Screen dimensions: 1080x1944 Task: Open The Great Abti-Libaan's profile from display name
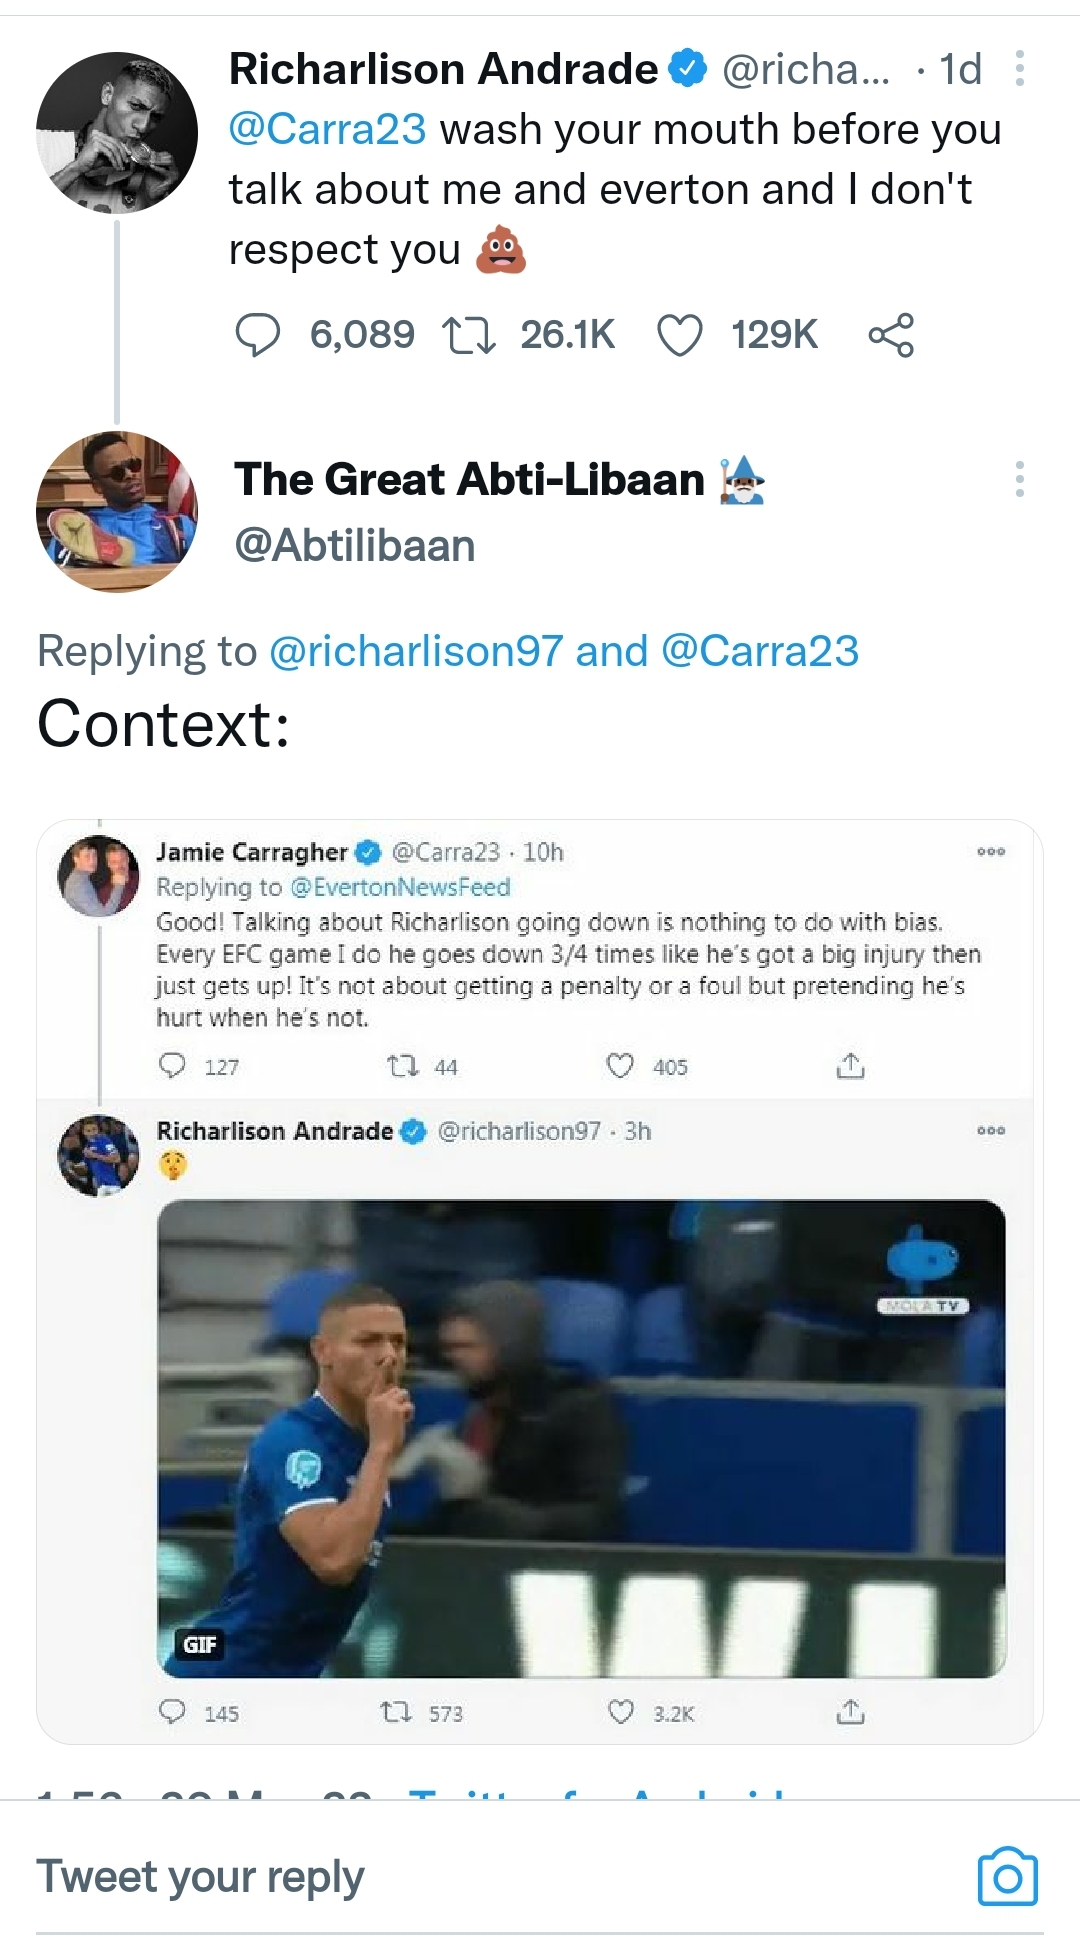coord(469,479)
